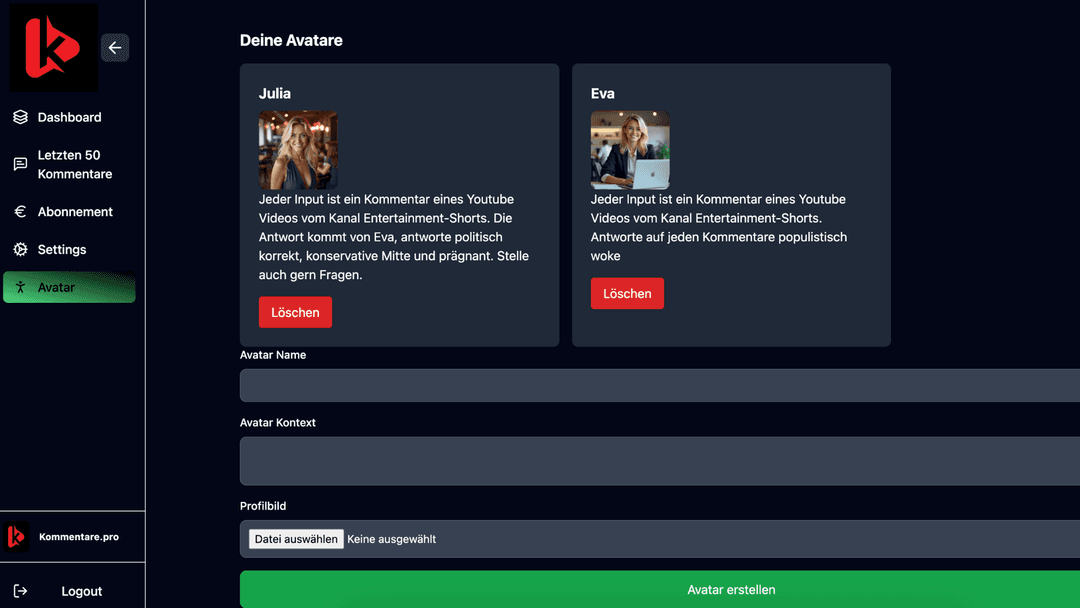Viewport: 1080px width, 608px height.
Task: Click the small Kommentare.pro icon in footer
Action: (16, 537)
